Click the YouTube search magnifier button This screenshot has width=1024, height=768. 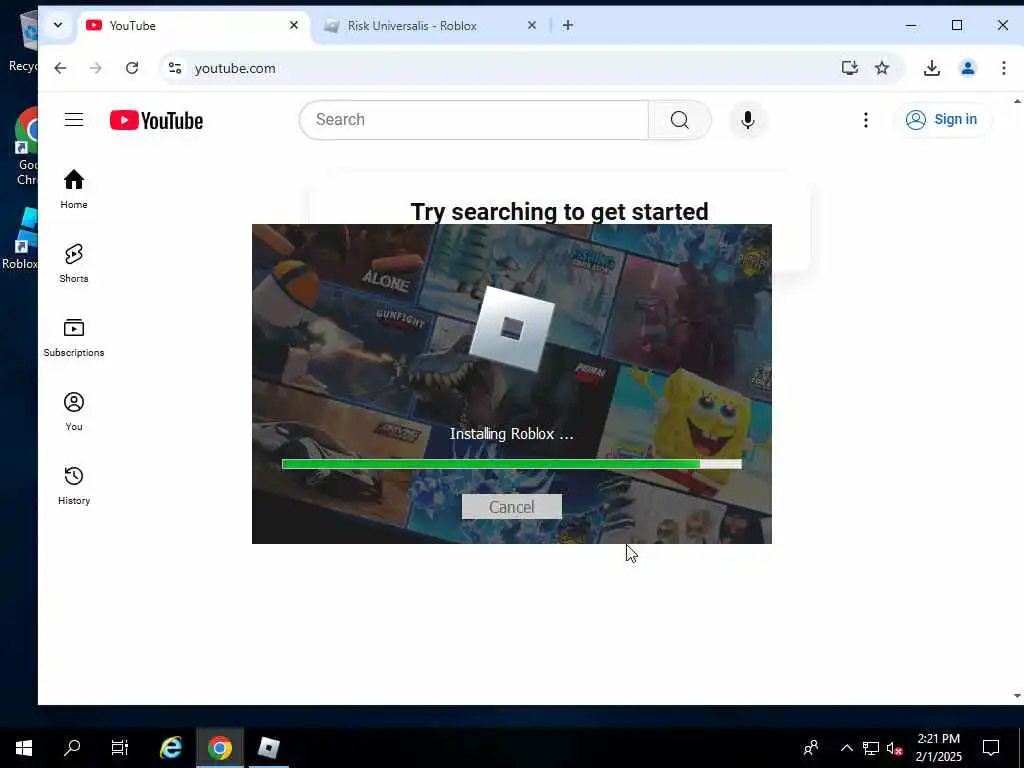tap(680, 120)
